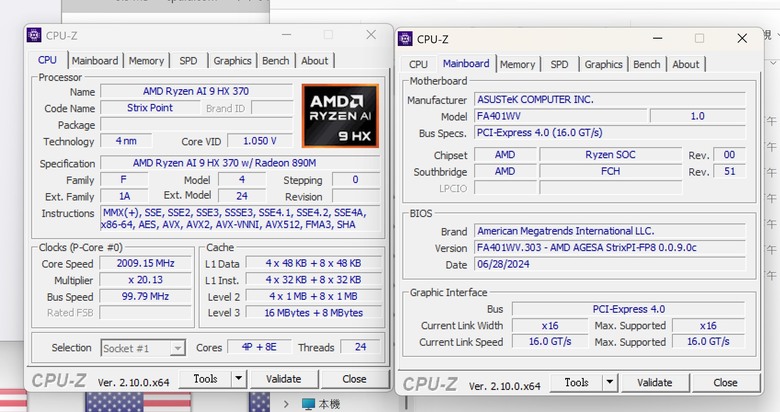780x412 pixels.
Task: Open About tab in left window
Action: click(315, 61)
